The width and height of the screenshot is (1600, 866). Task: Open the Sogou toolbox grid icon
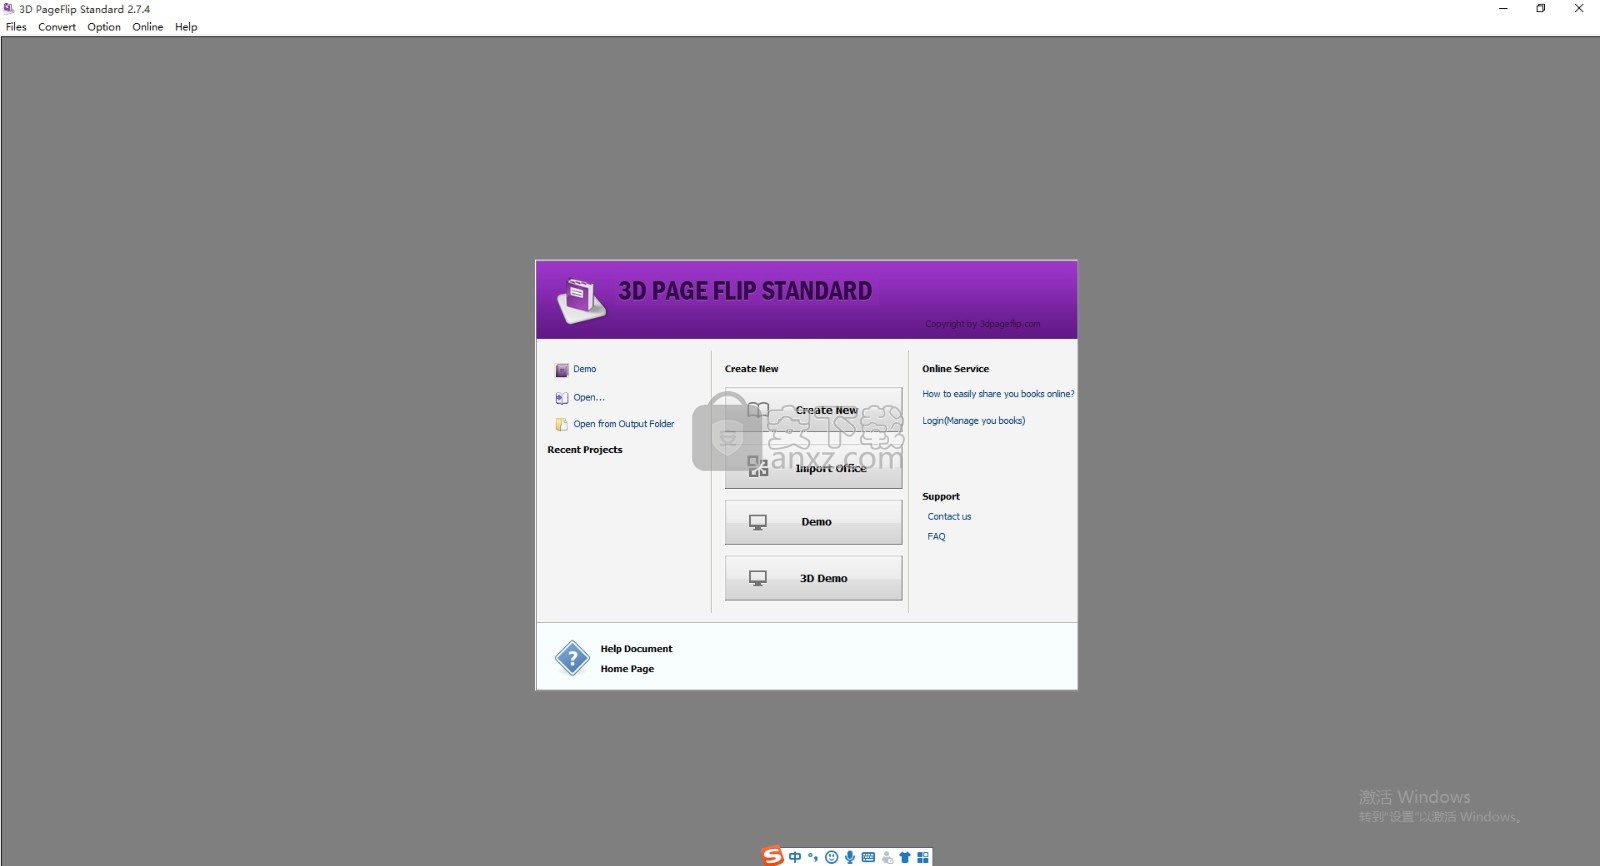point(923,857)
